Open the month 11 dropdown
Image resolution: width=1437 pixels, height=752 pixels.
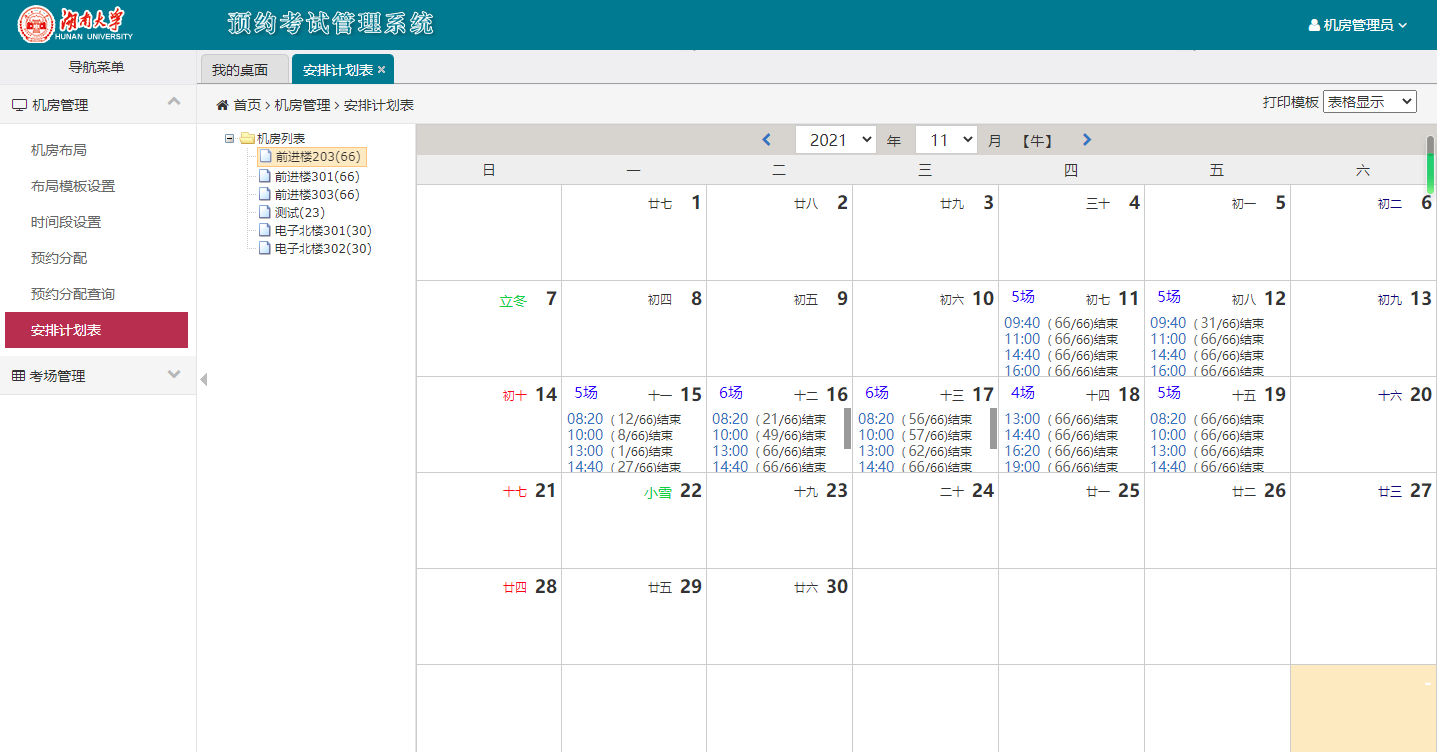[946, 140]
